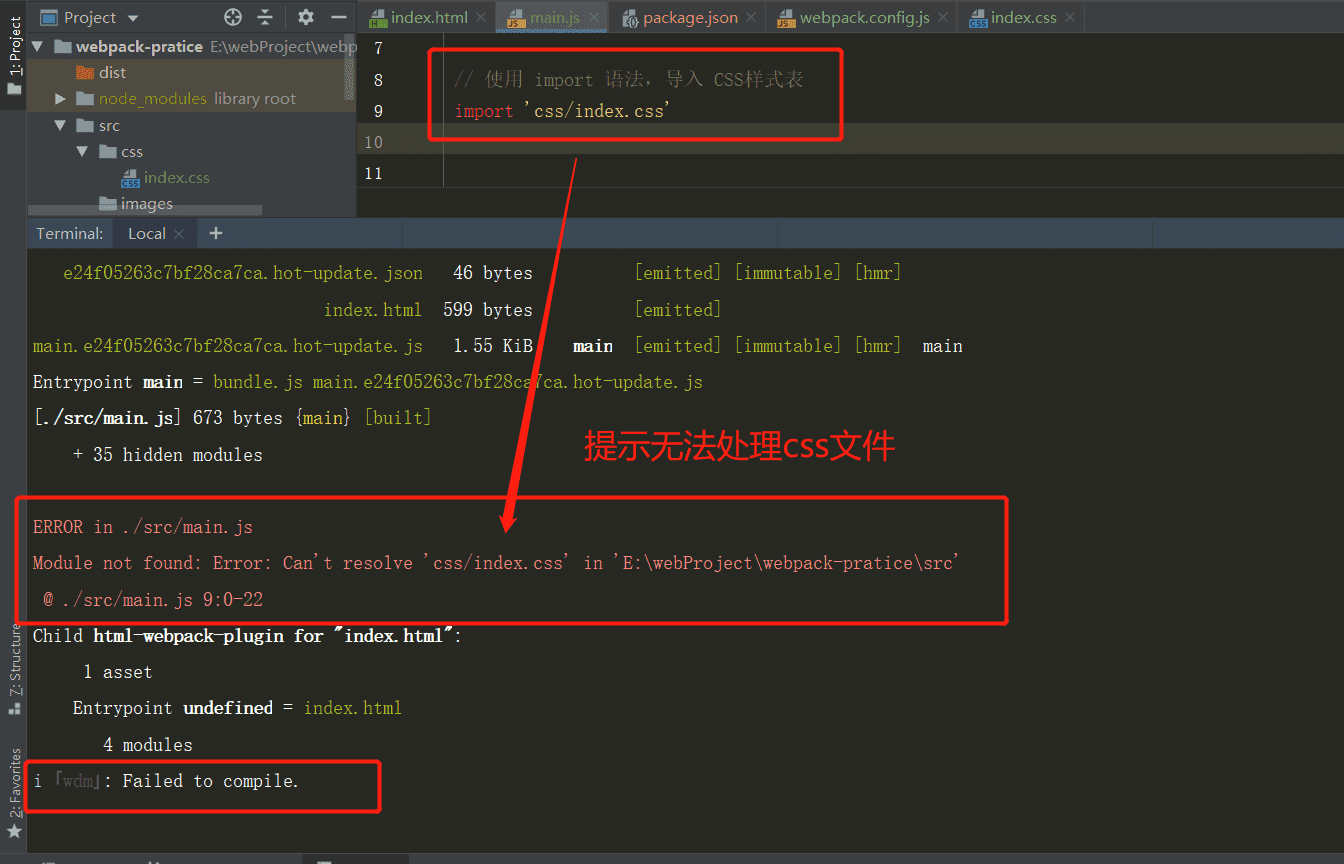Click the JS icon on webpack.config.js tab

click(786, 18)
